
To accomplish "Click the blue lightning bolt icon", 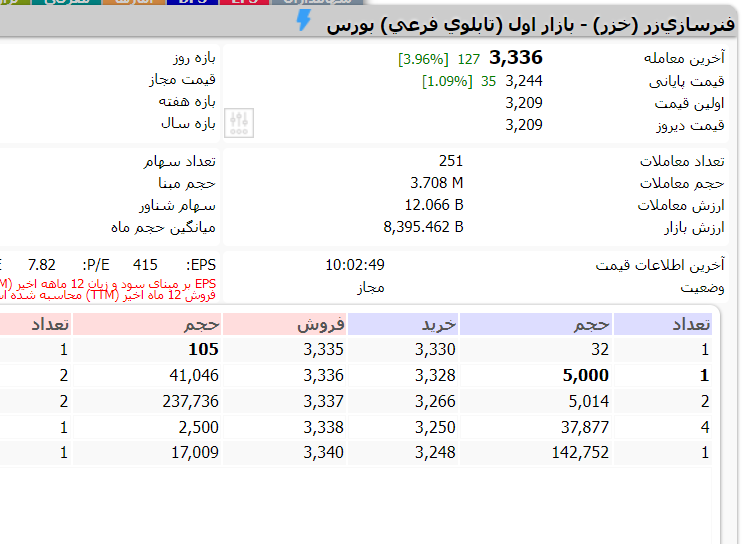I will (304, 21).
